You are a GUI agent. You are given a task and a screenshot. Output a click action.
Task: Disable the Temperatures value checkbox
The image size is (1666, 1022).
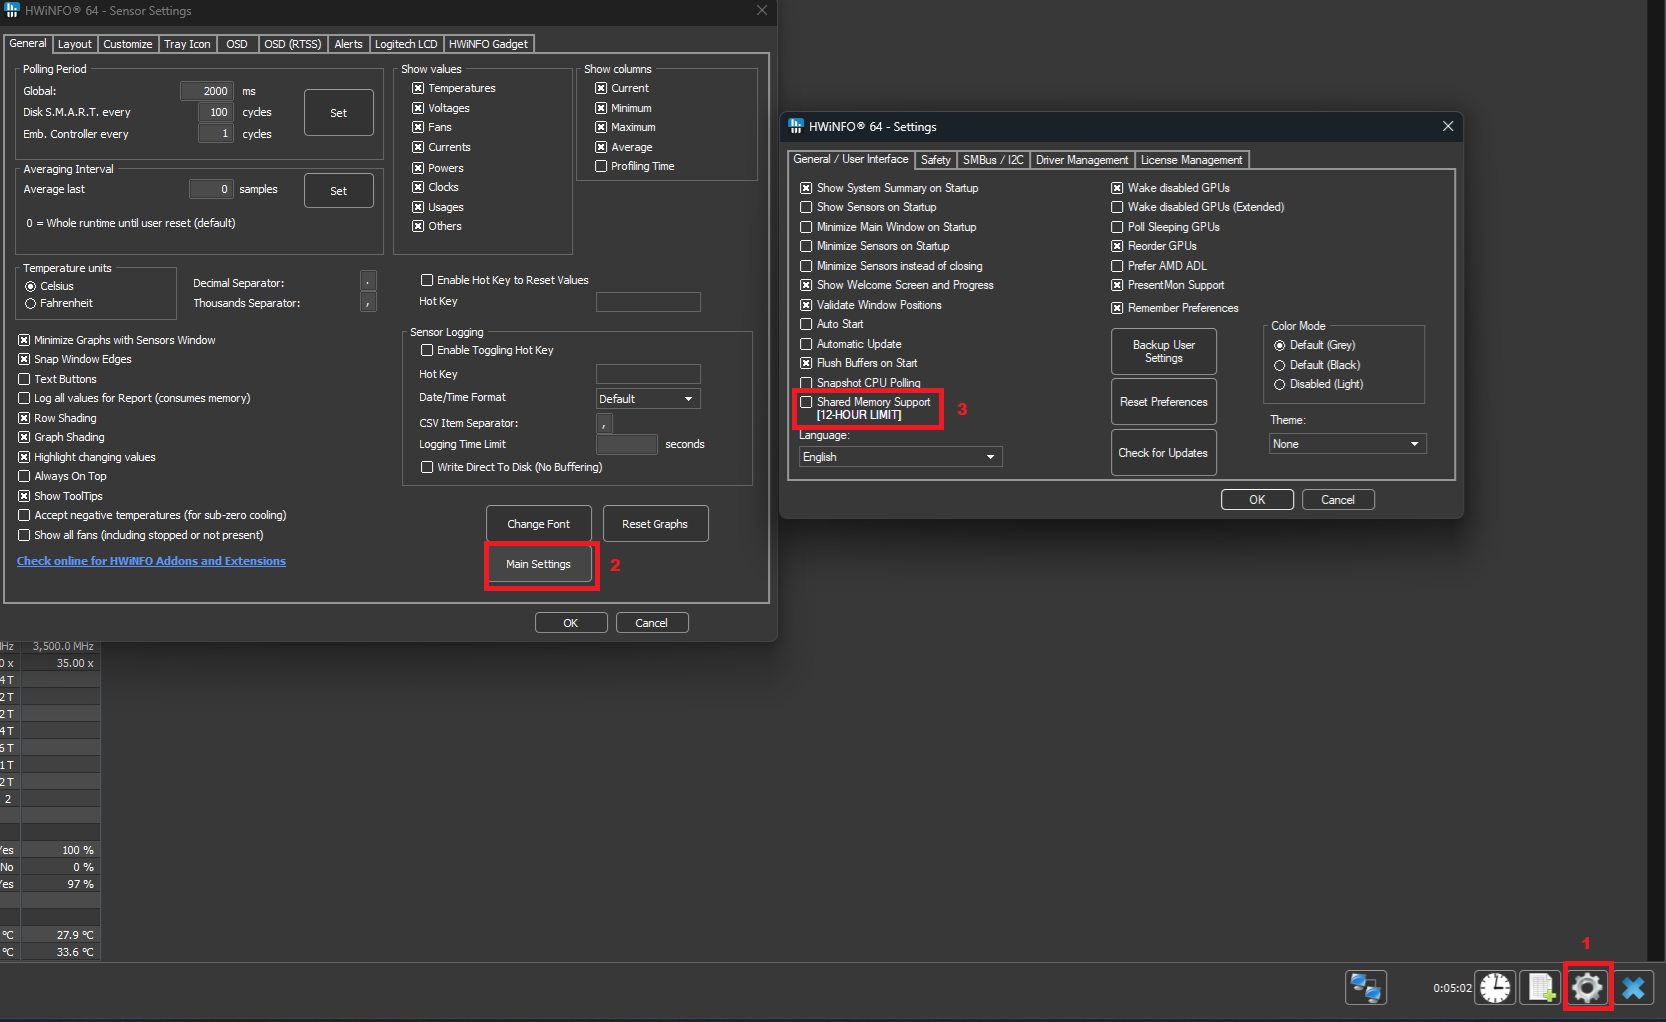coord(418,88)
